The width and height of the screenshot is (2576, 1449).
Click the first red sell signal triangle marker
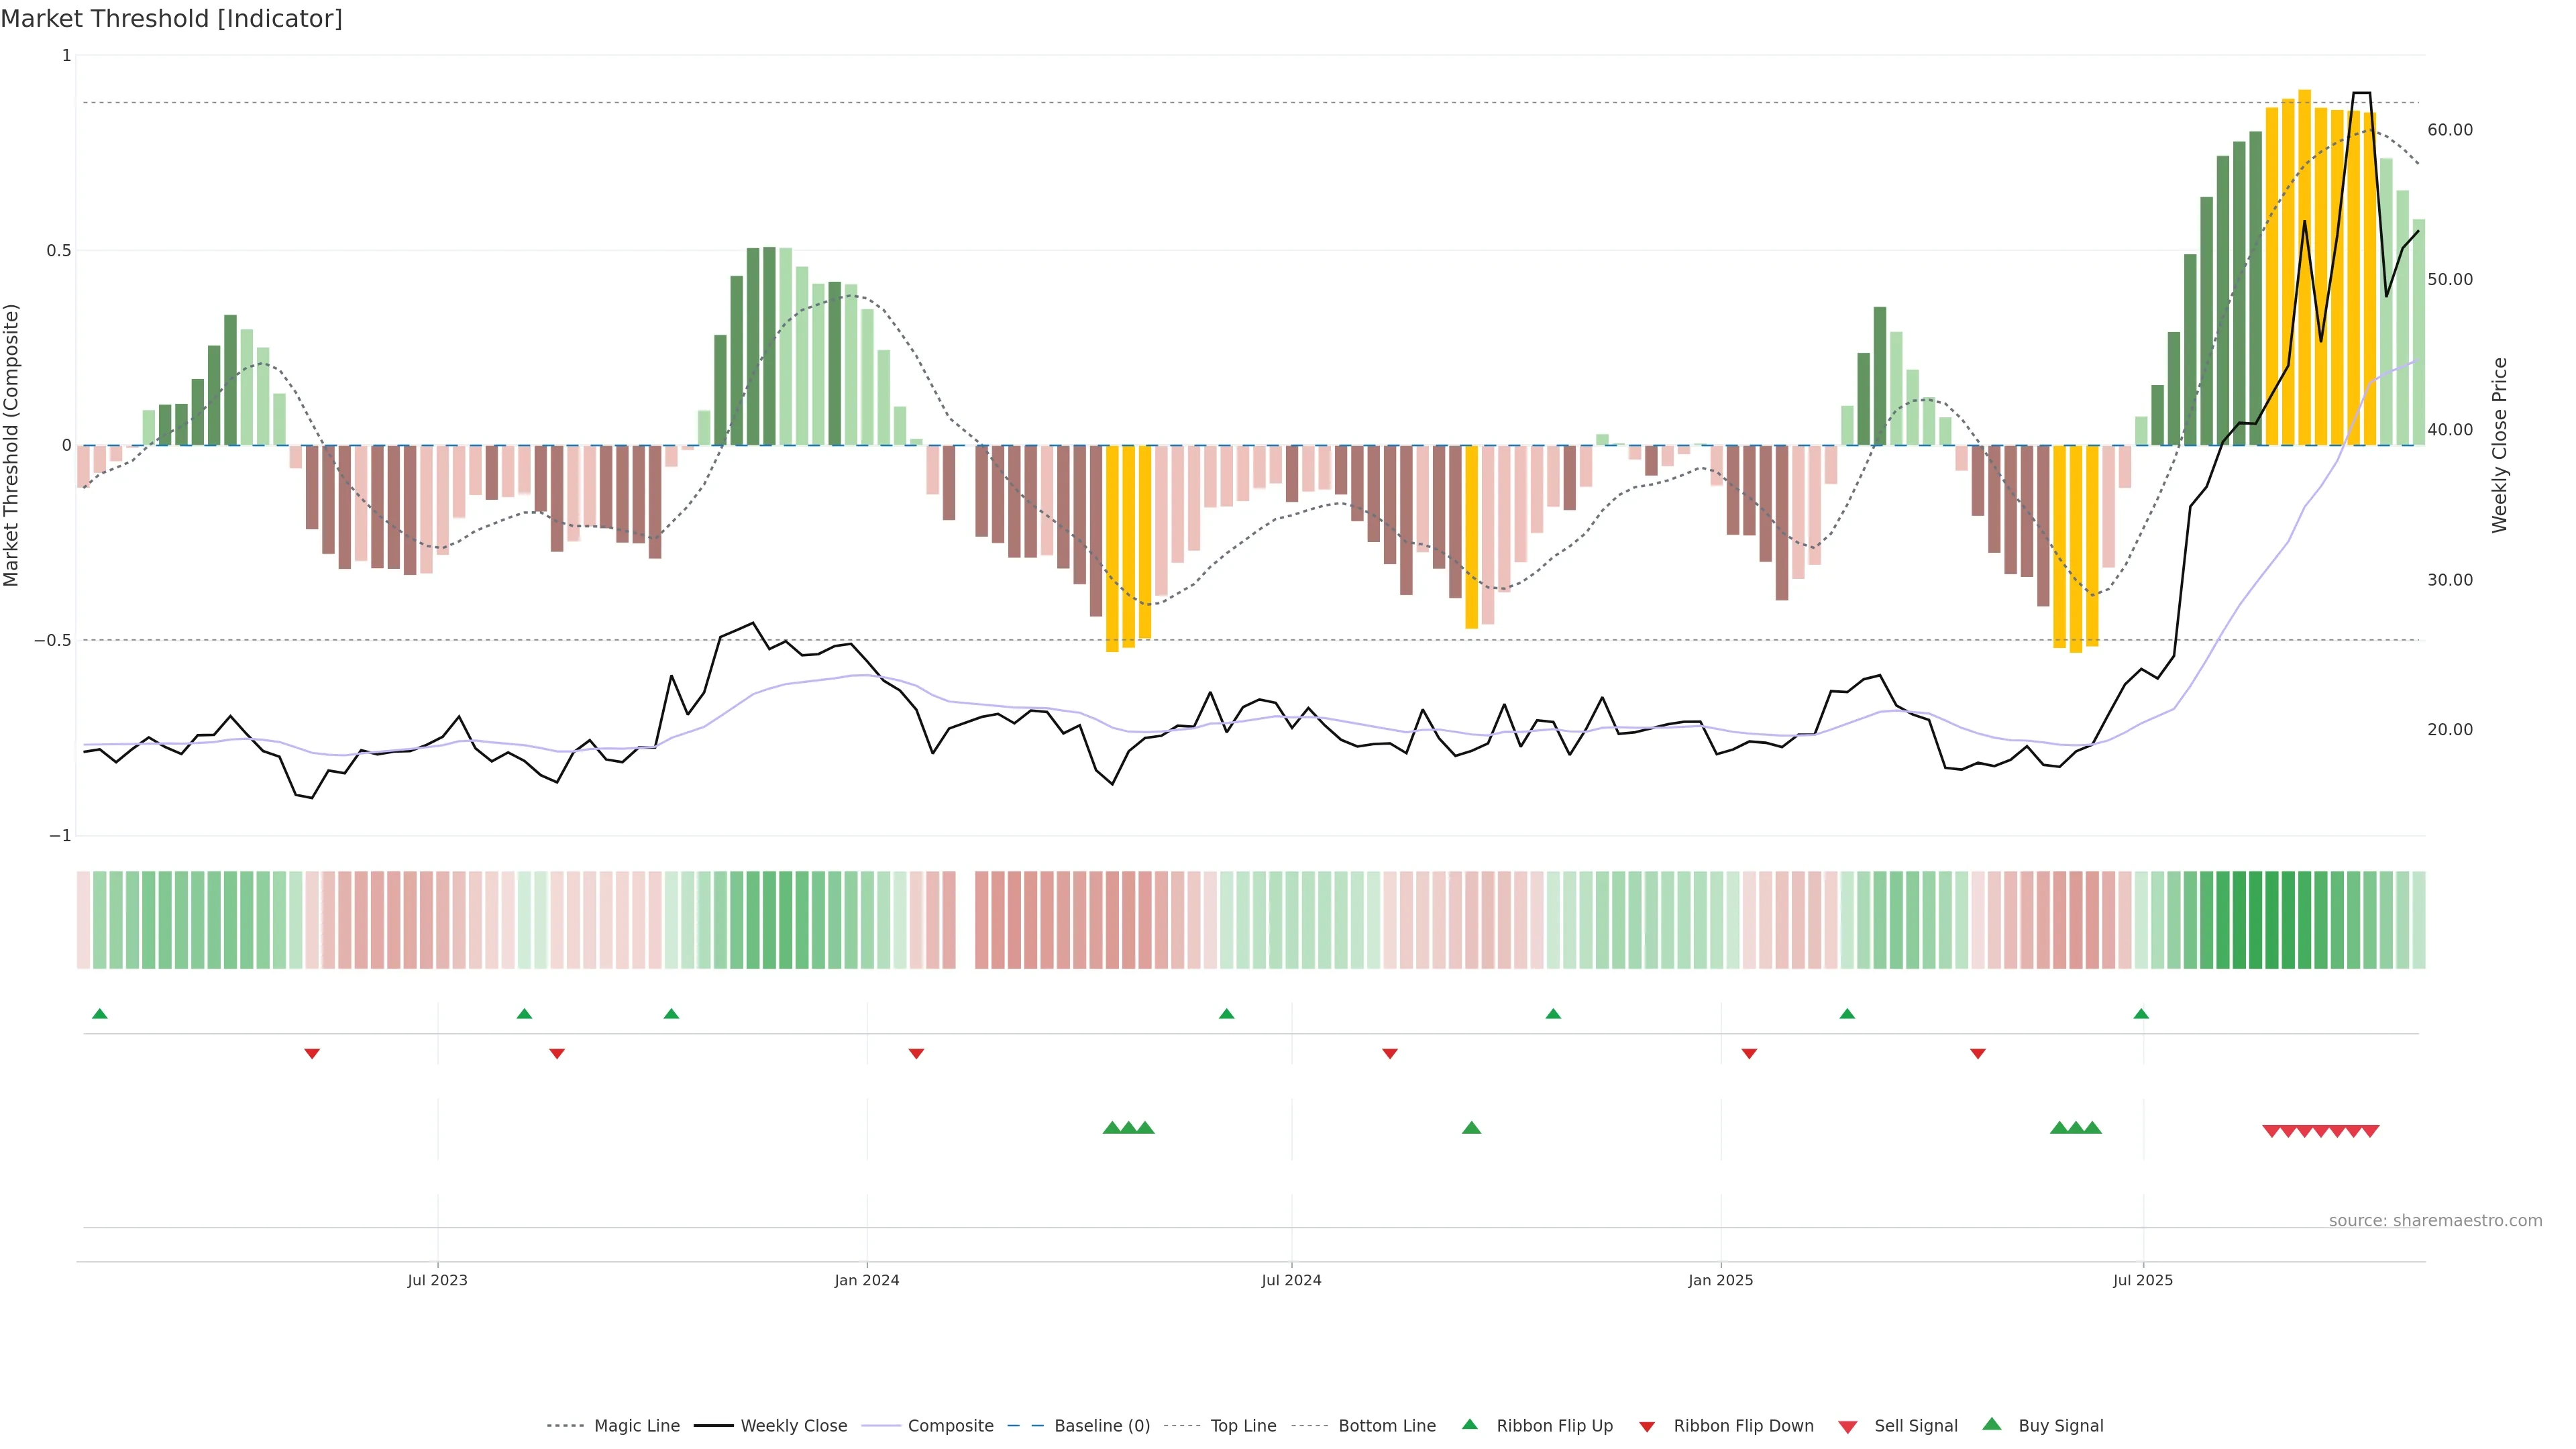coord(2271,1131)
